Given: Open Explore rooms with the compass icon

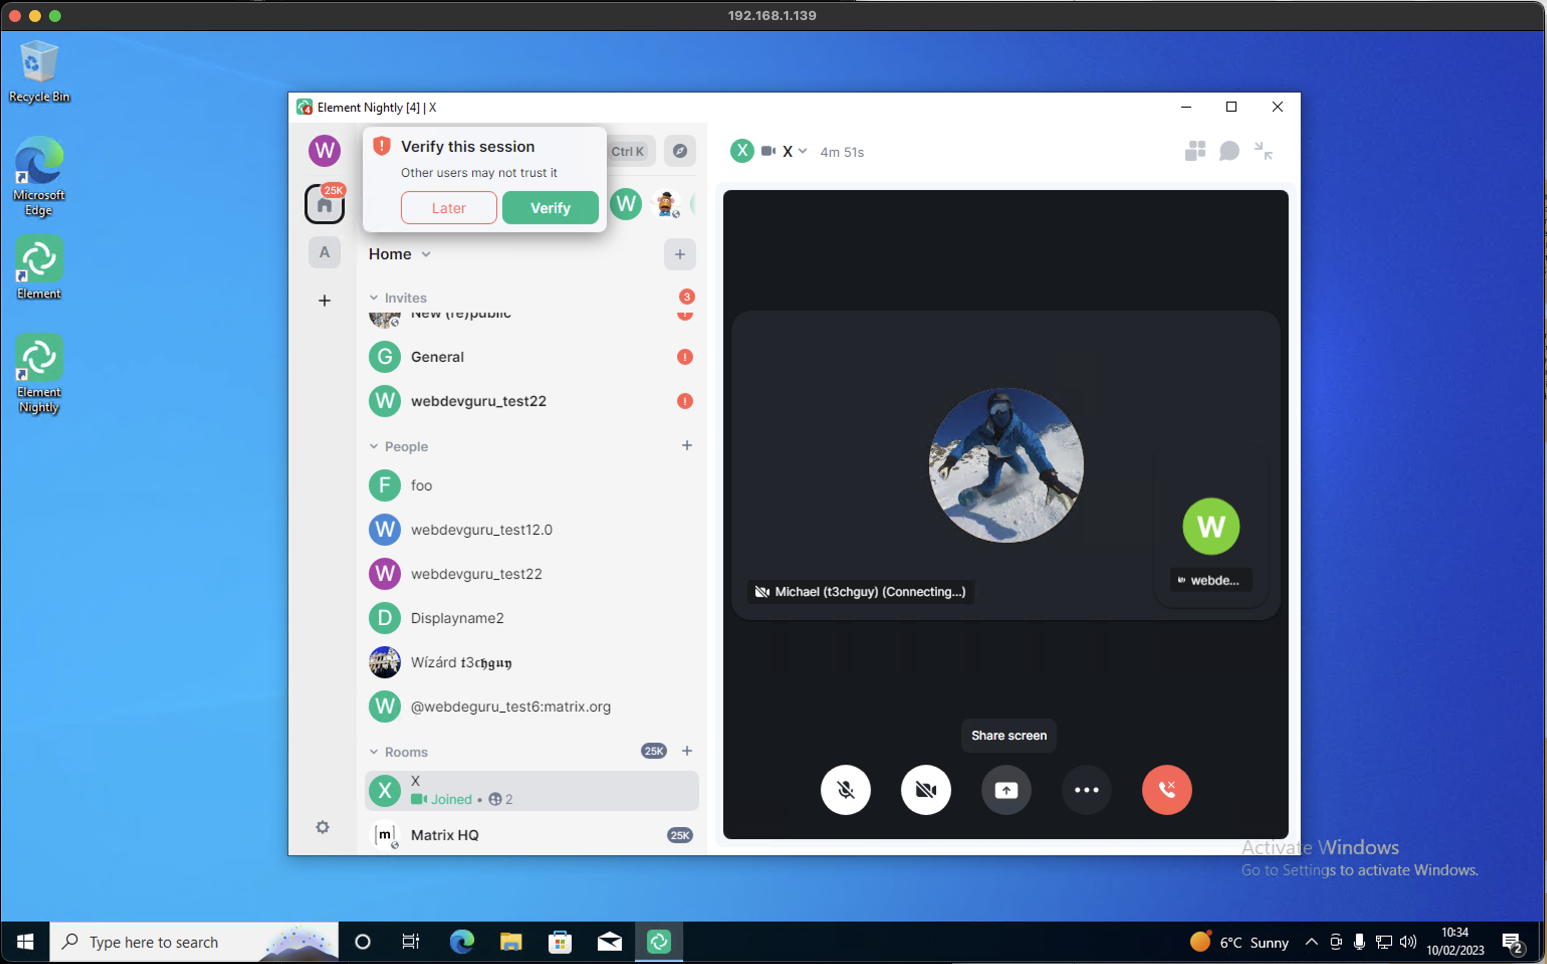Looking at the screenshot, I should tap(680, 150).
